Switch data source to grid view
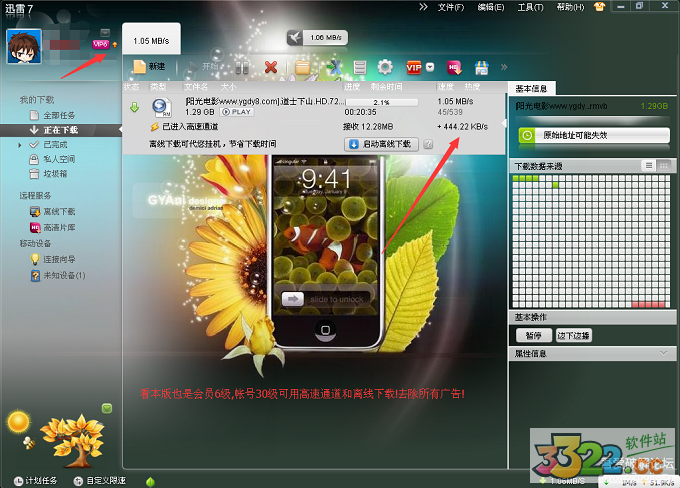 coord(664,166)
